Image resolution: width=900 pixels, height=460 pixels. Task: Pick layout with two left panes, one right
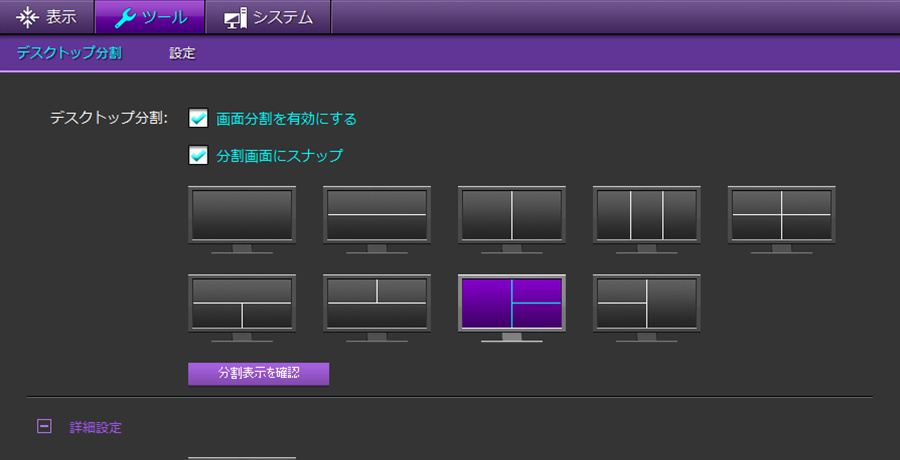(646, 303)
